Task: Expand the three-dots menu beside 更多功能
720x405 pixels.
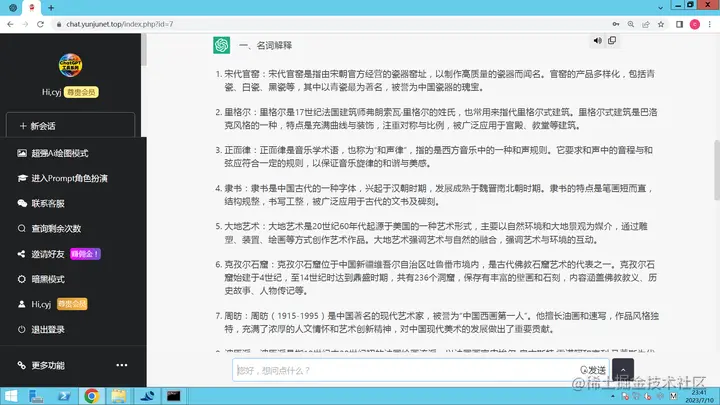Action: (122, 365)
